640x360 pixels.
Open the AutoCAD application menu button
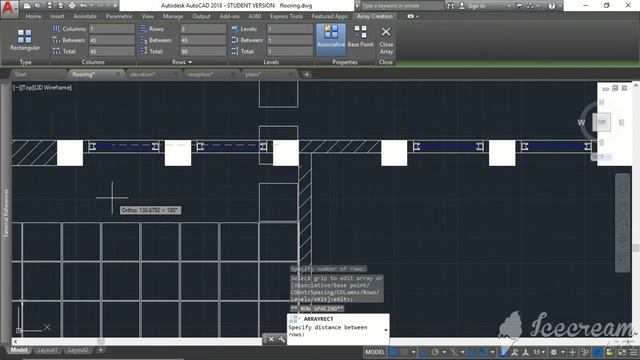click(9, 8)
